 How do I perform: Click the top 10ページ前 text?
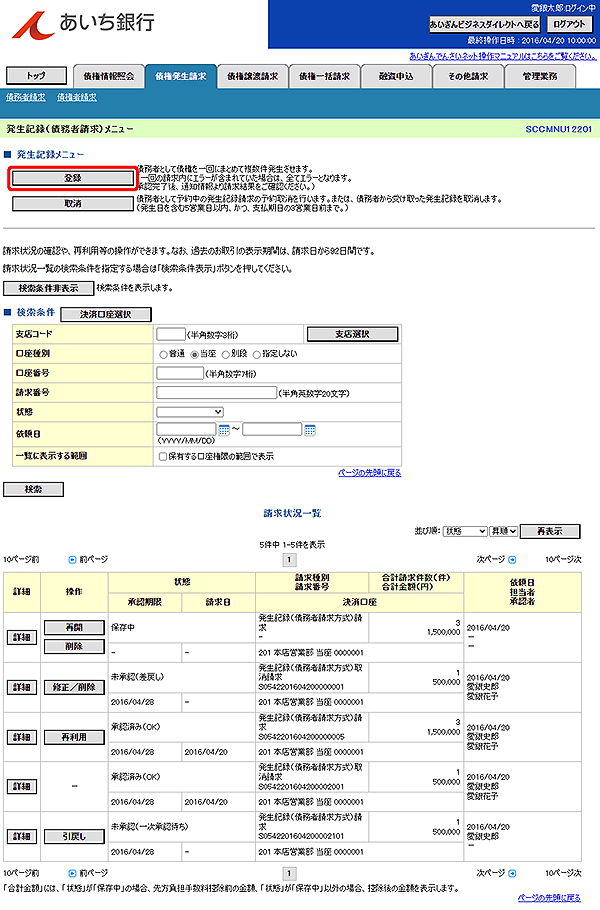click(x=21, y=560)
